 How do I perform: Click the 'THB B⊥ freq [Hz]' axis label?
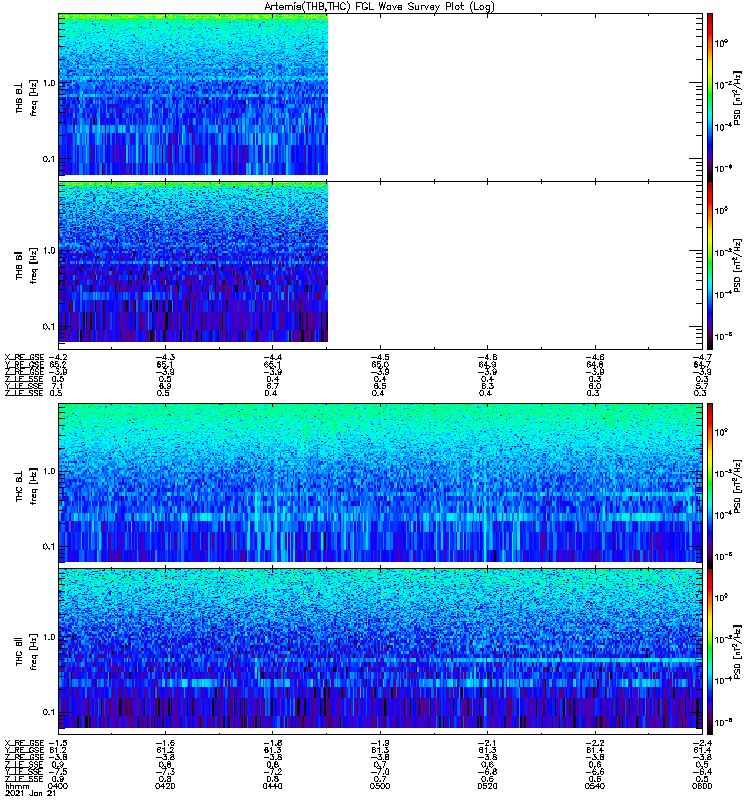coord(27,97)
